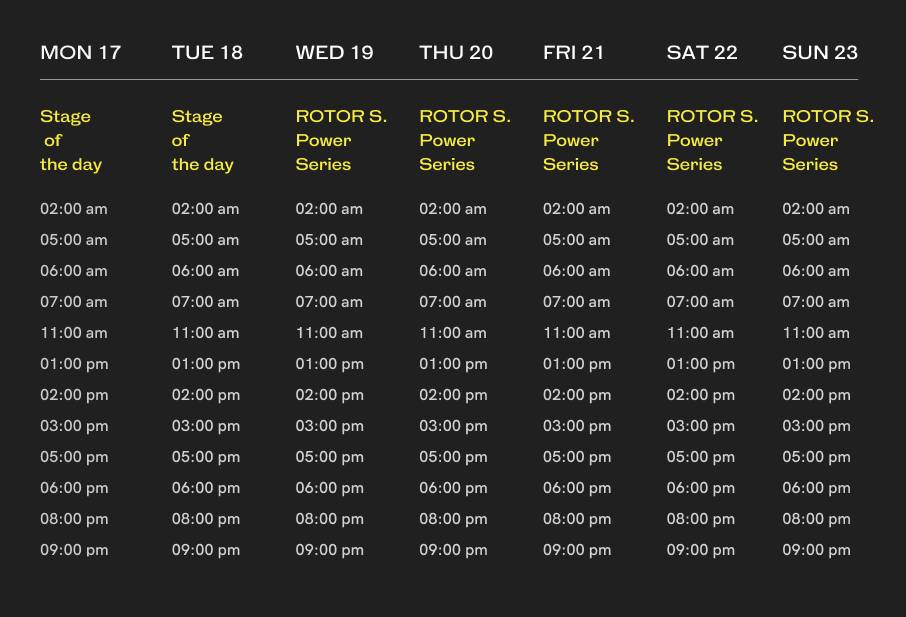Select the MON 17 day header
This screenshot has width=906, height=617.
click(80, 53)
